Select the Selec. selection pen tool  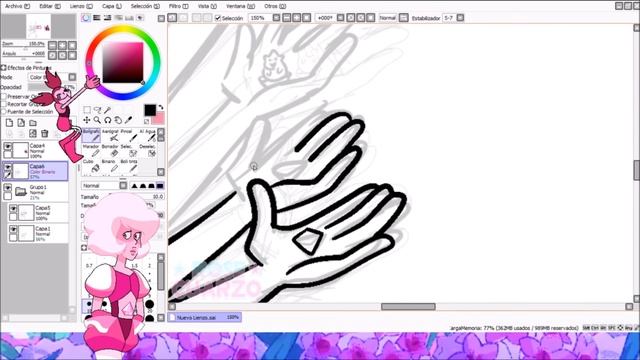[129, 151]
